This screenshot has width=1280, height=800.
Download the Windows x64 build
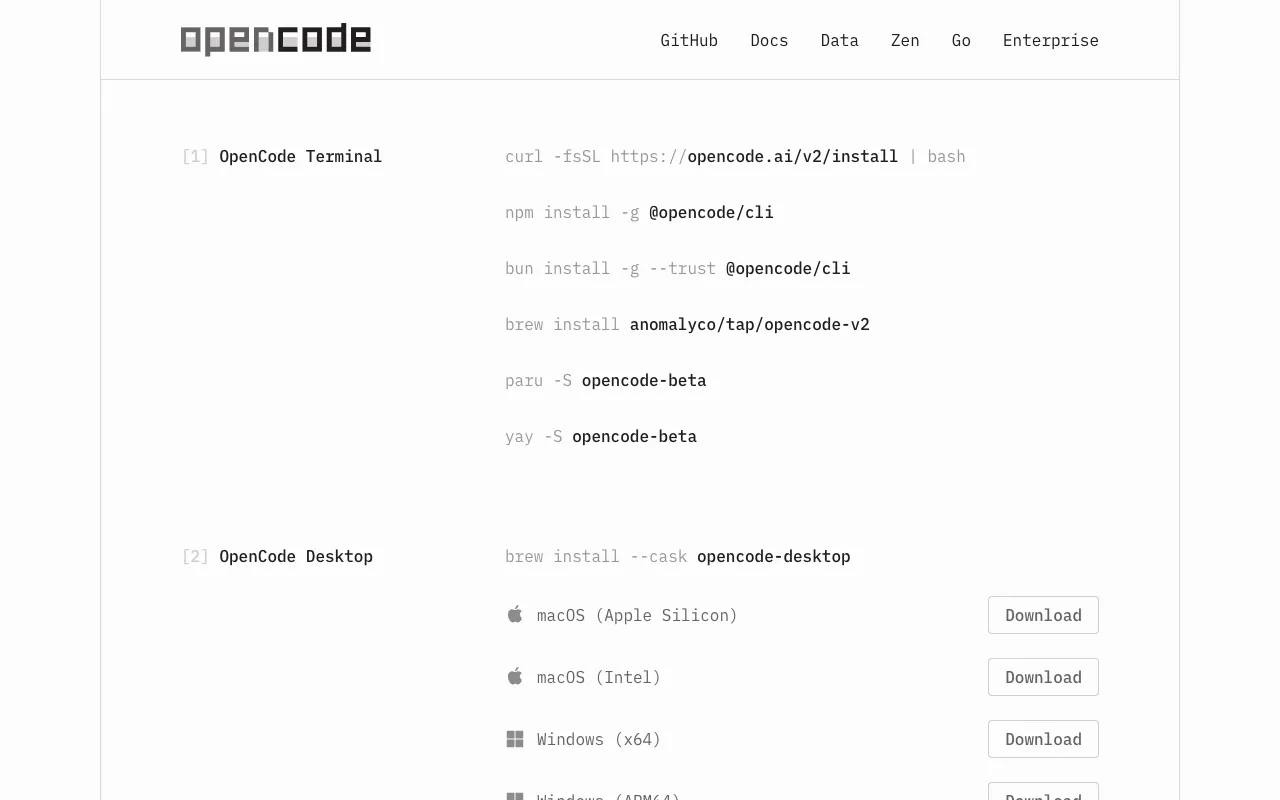click(x=1043, y=739)
